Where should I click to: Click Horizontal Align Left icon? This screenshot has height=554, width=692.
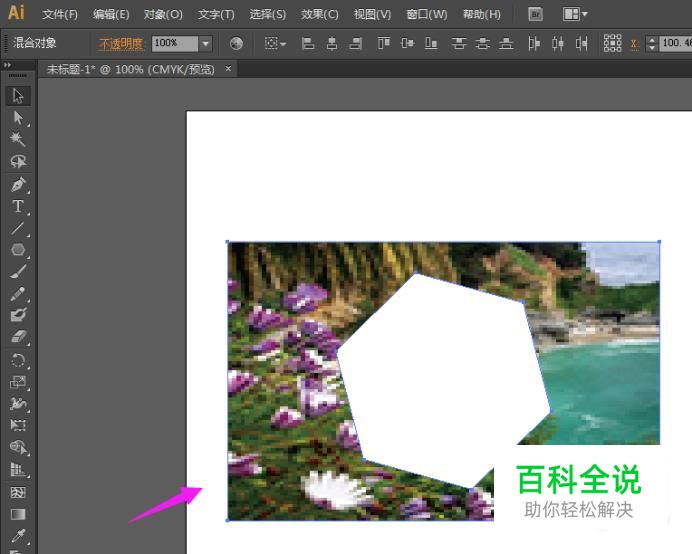[x=308, y=43]
